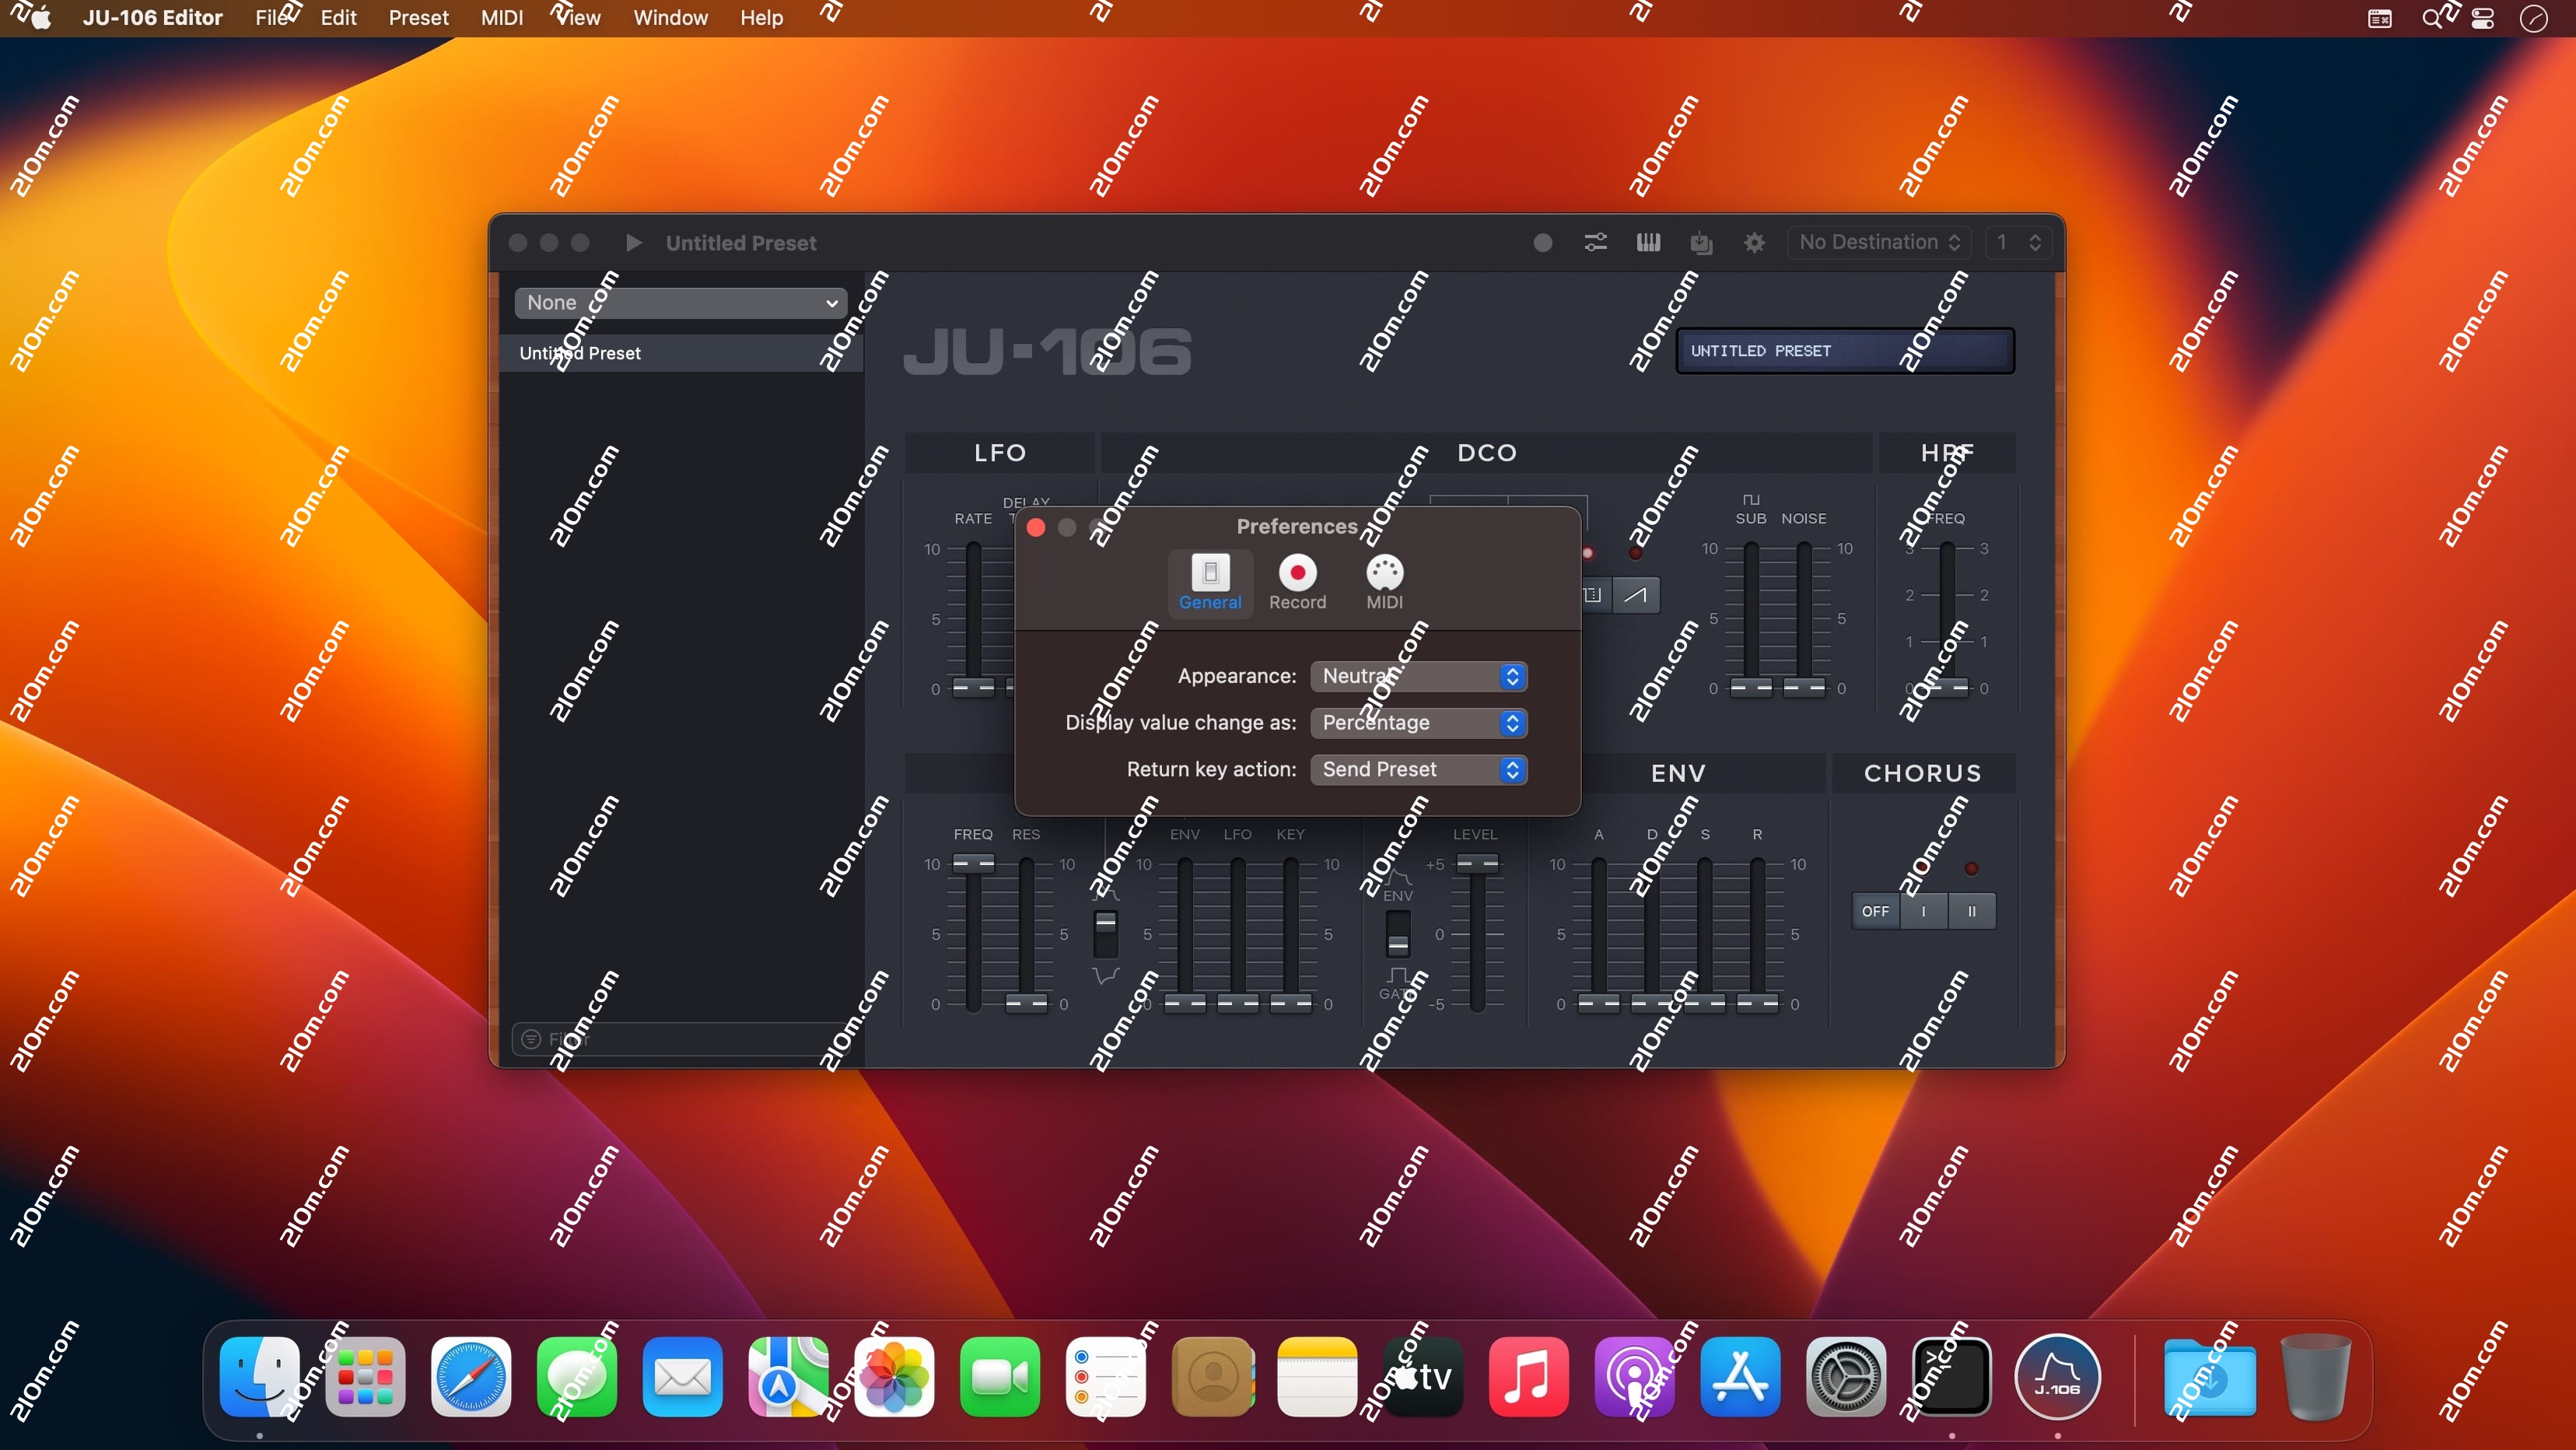This screenshot has width=2576, height=1450.
Task: Click the send-to-device toolbar icon
Action: pyautogui.click(x=1702, y=242)
